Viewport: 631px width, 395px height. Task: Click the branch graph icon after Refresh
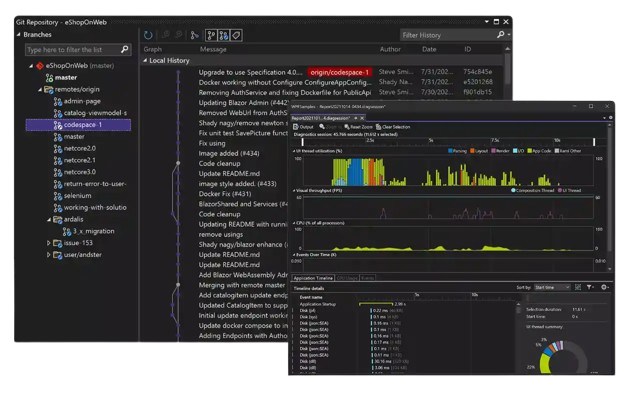point(195,35)
